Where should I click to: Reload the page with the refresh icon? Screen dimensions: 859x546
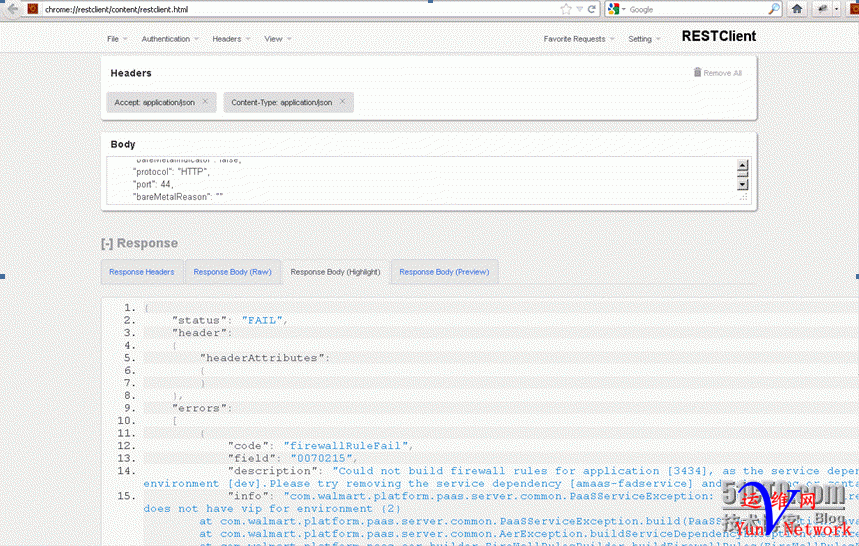[592, 9]
